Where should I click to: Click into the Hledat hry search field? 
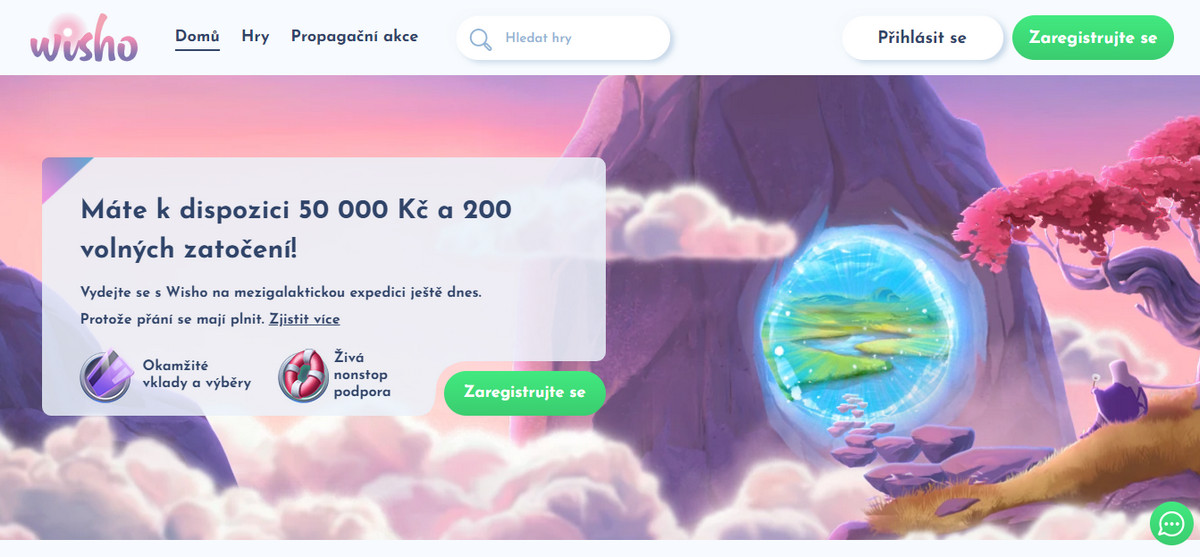(563, 38)
